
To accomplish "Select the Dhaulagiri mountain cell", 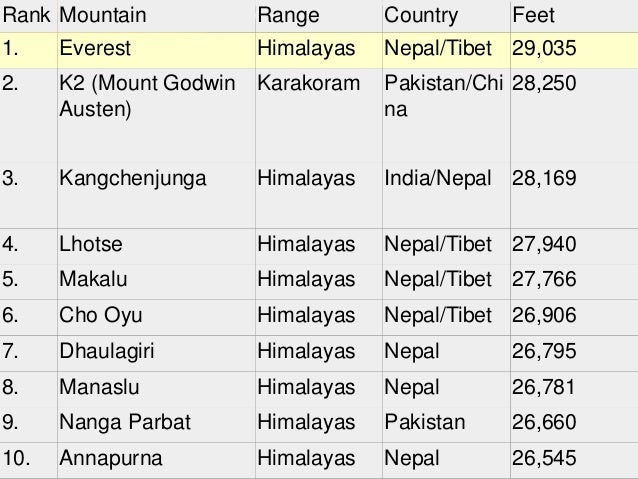I will point(156,353).
